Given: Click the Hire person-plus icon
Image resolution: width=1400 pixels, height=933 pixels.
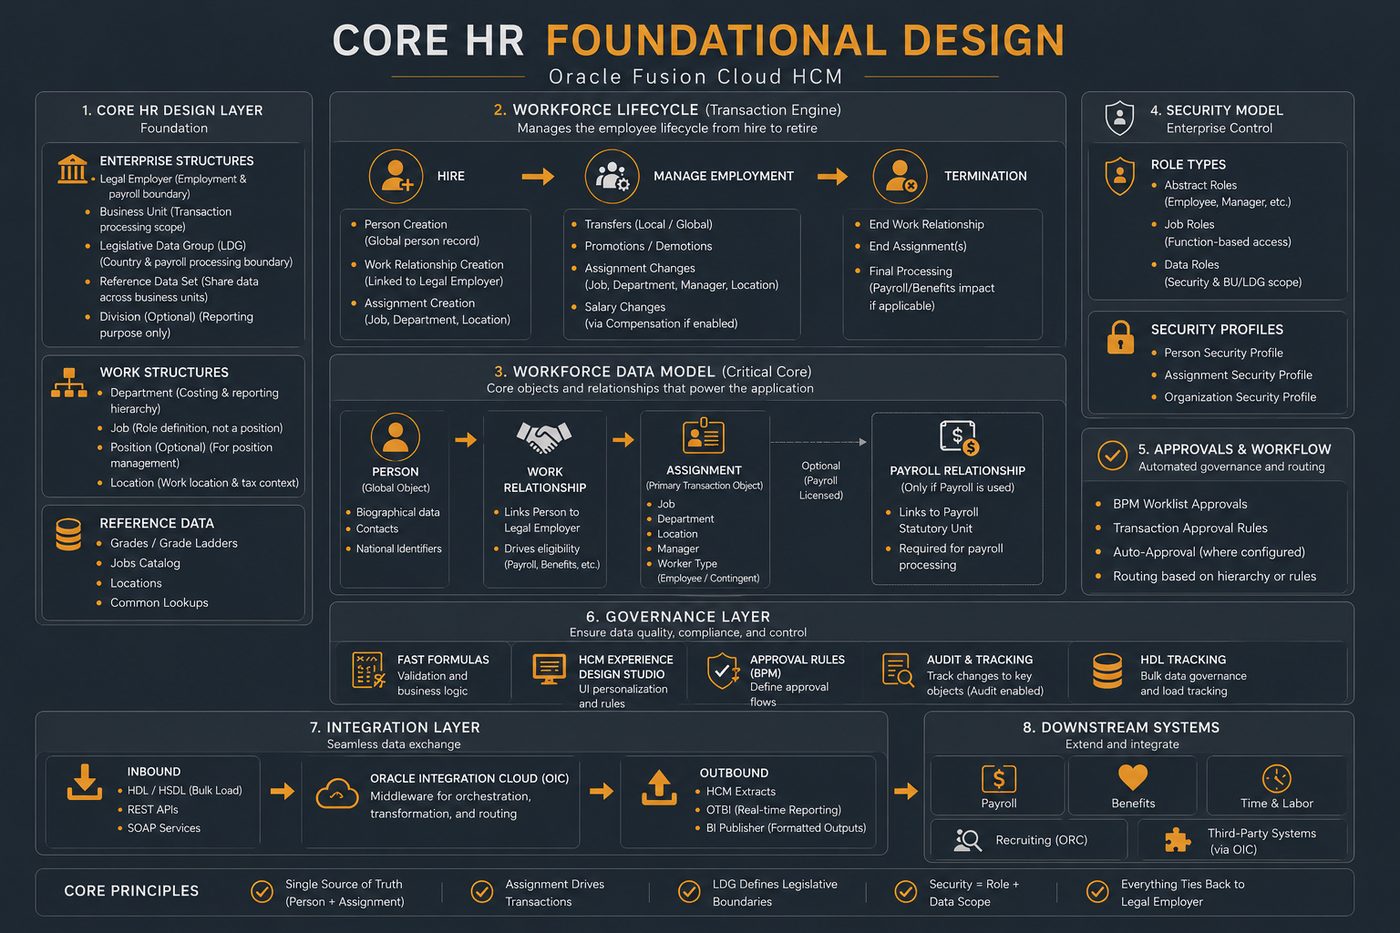Looking at the screenshot, I should (396, 176).
